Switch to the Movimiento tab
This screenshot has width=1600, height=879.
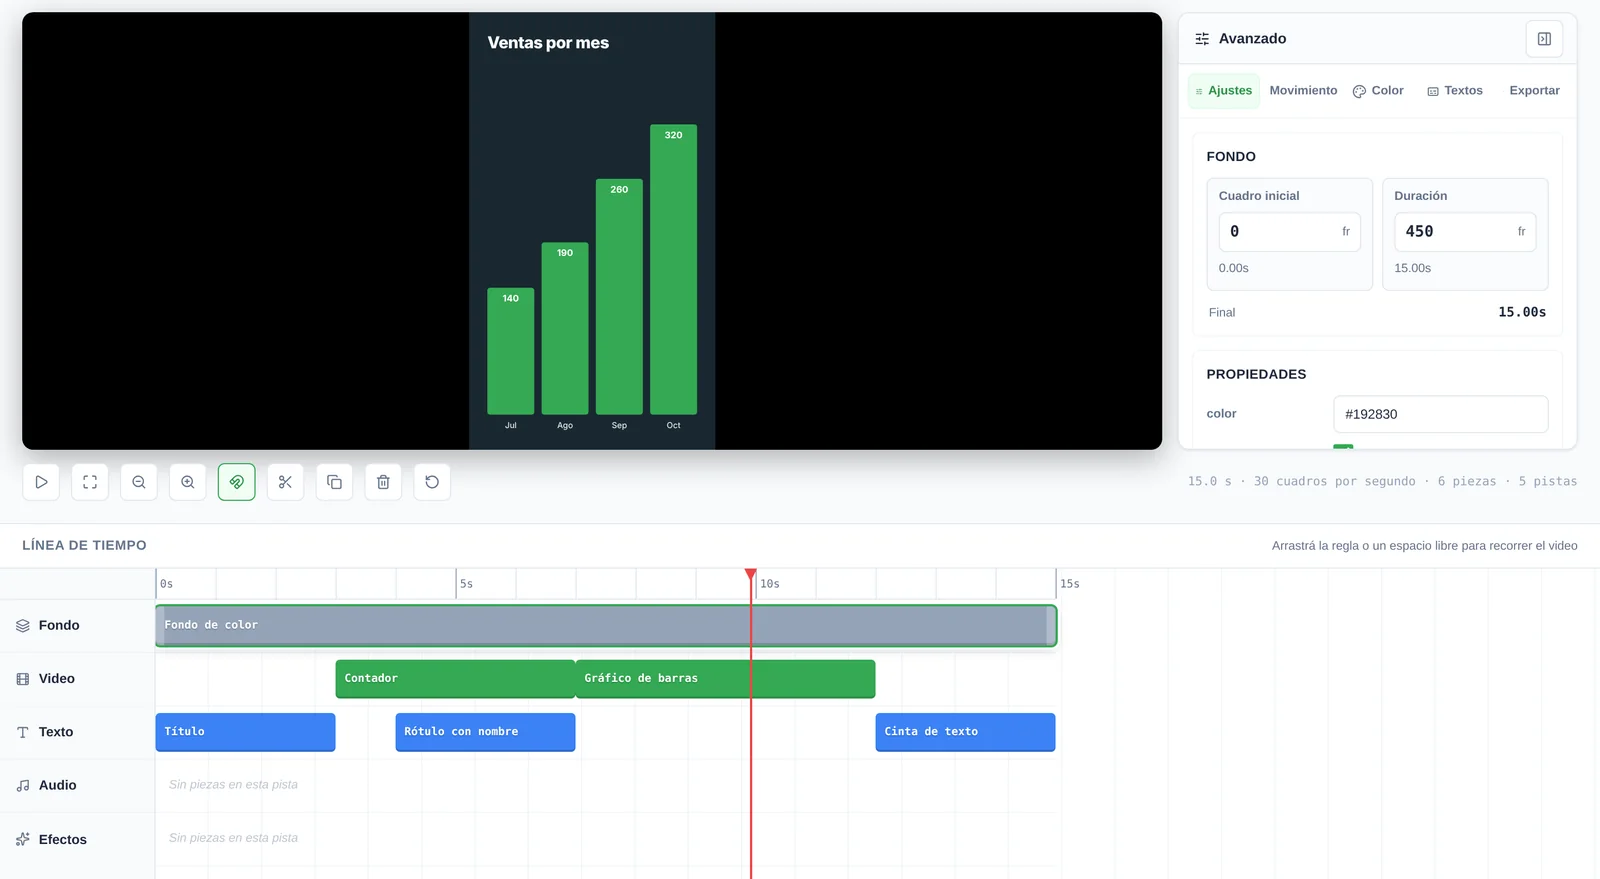[1303, 90]
